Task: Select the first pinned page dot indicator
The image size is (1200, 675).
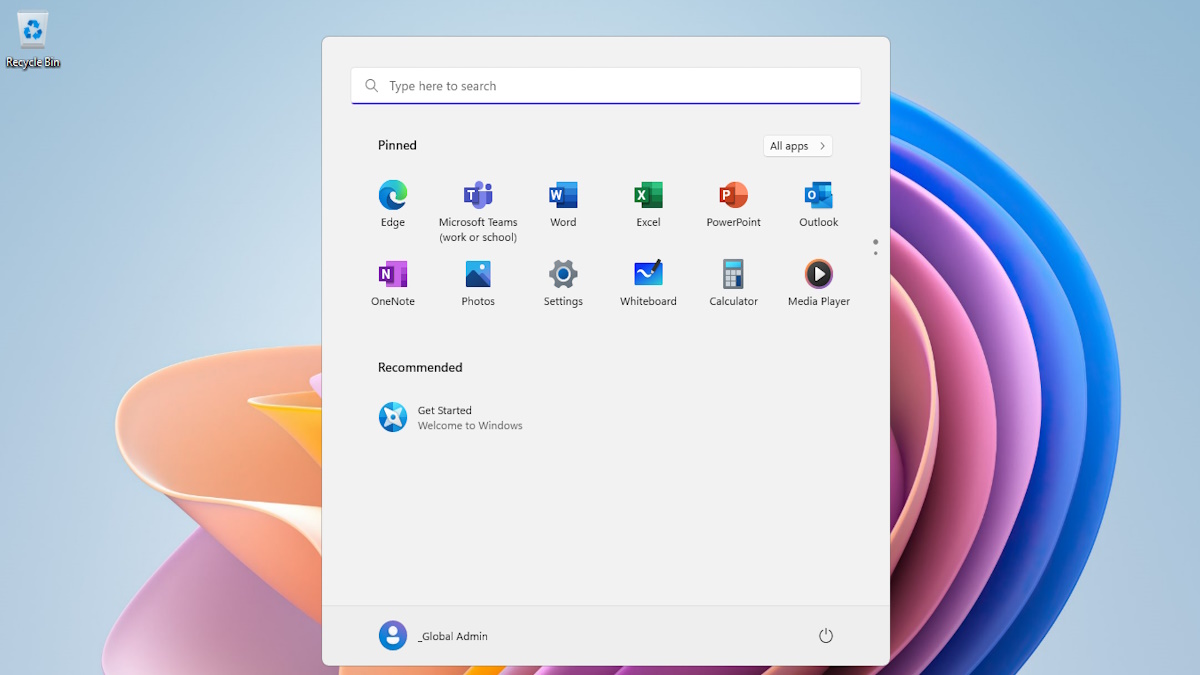Action: pyautogui.click(x=876, y=241)
